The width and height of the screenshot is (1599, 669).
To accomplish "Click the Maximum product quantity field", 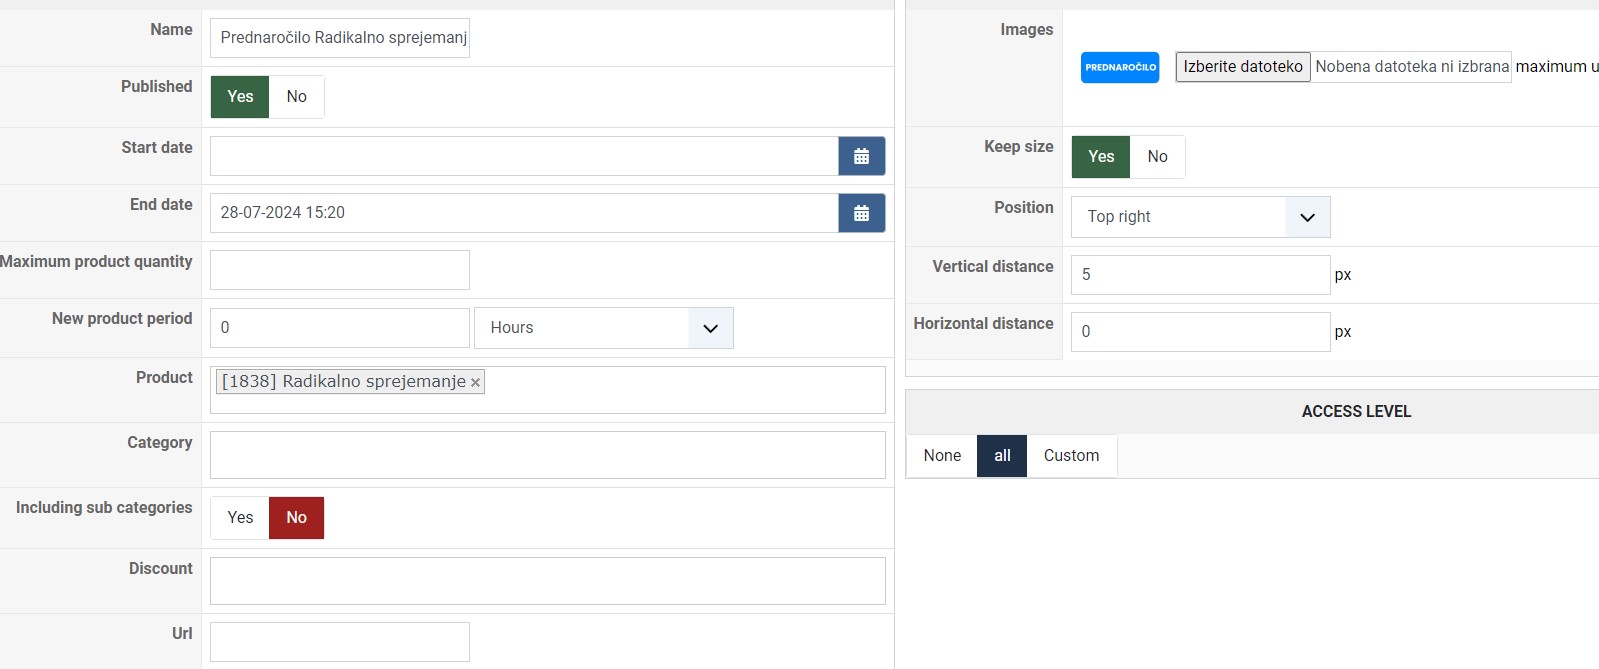I will (x=340, y=270).
